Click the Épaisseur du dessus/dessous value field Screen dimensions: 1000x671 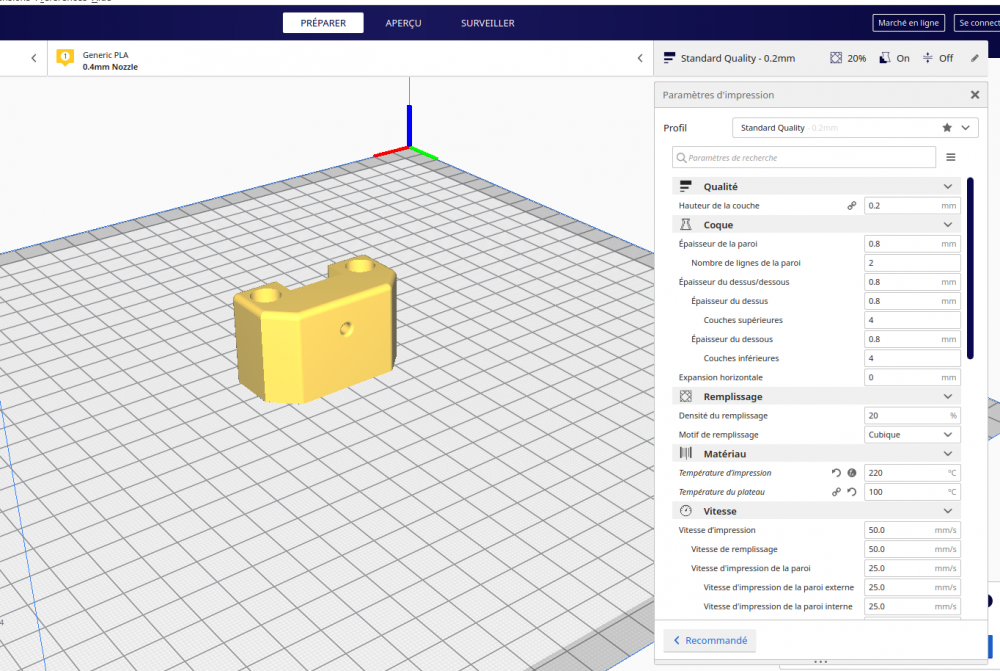(912, 282)
